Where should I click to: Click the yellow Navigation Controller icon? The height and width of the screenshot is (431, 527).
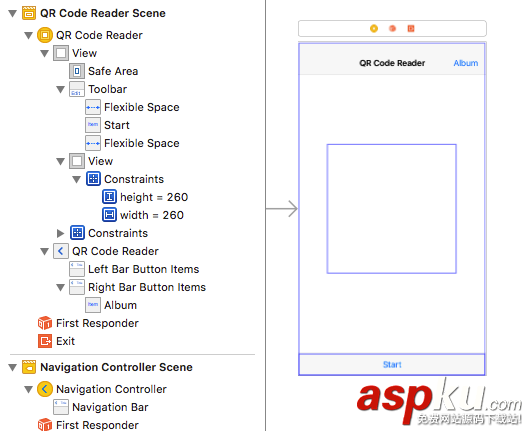point(45,389)
